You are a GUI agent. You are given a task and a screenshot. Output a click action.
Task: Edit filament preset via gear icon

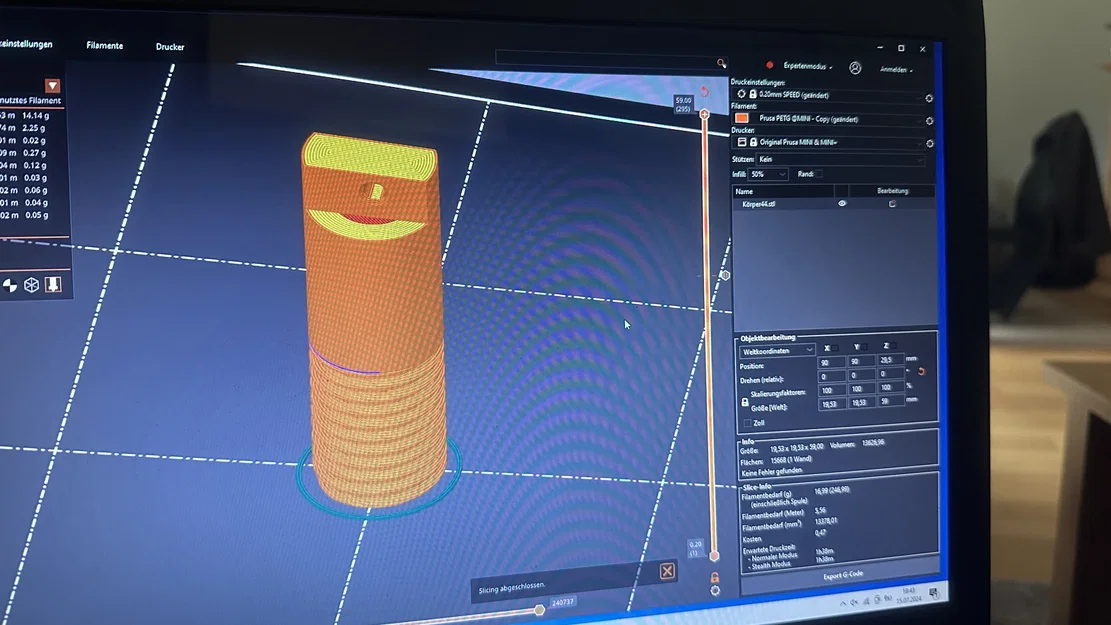pyautogui.click(x=930, y=121)
